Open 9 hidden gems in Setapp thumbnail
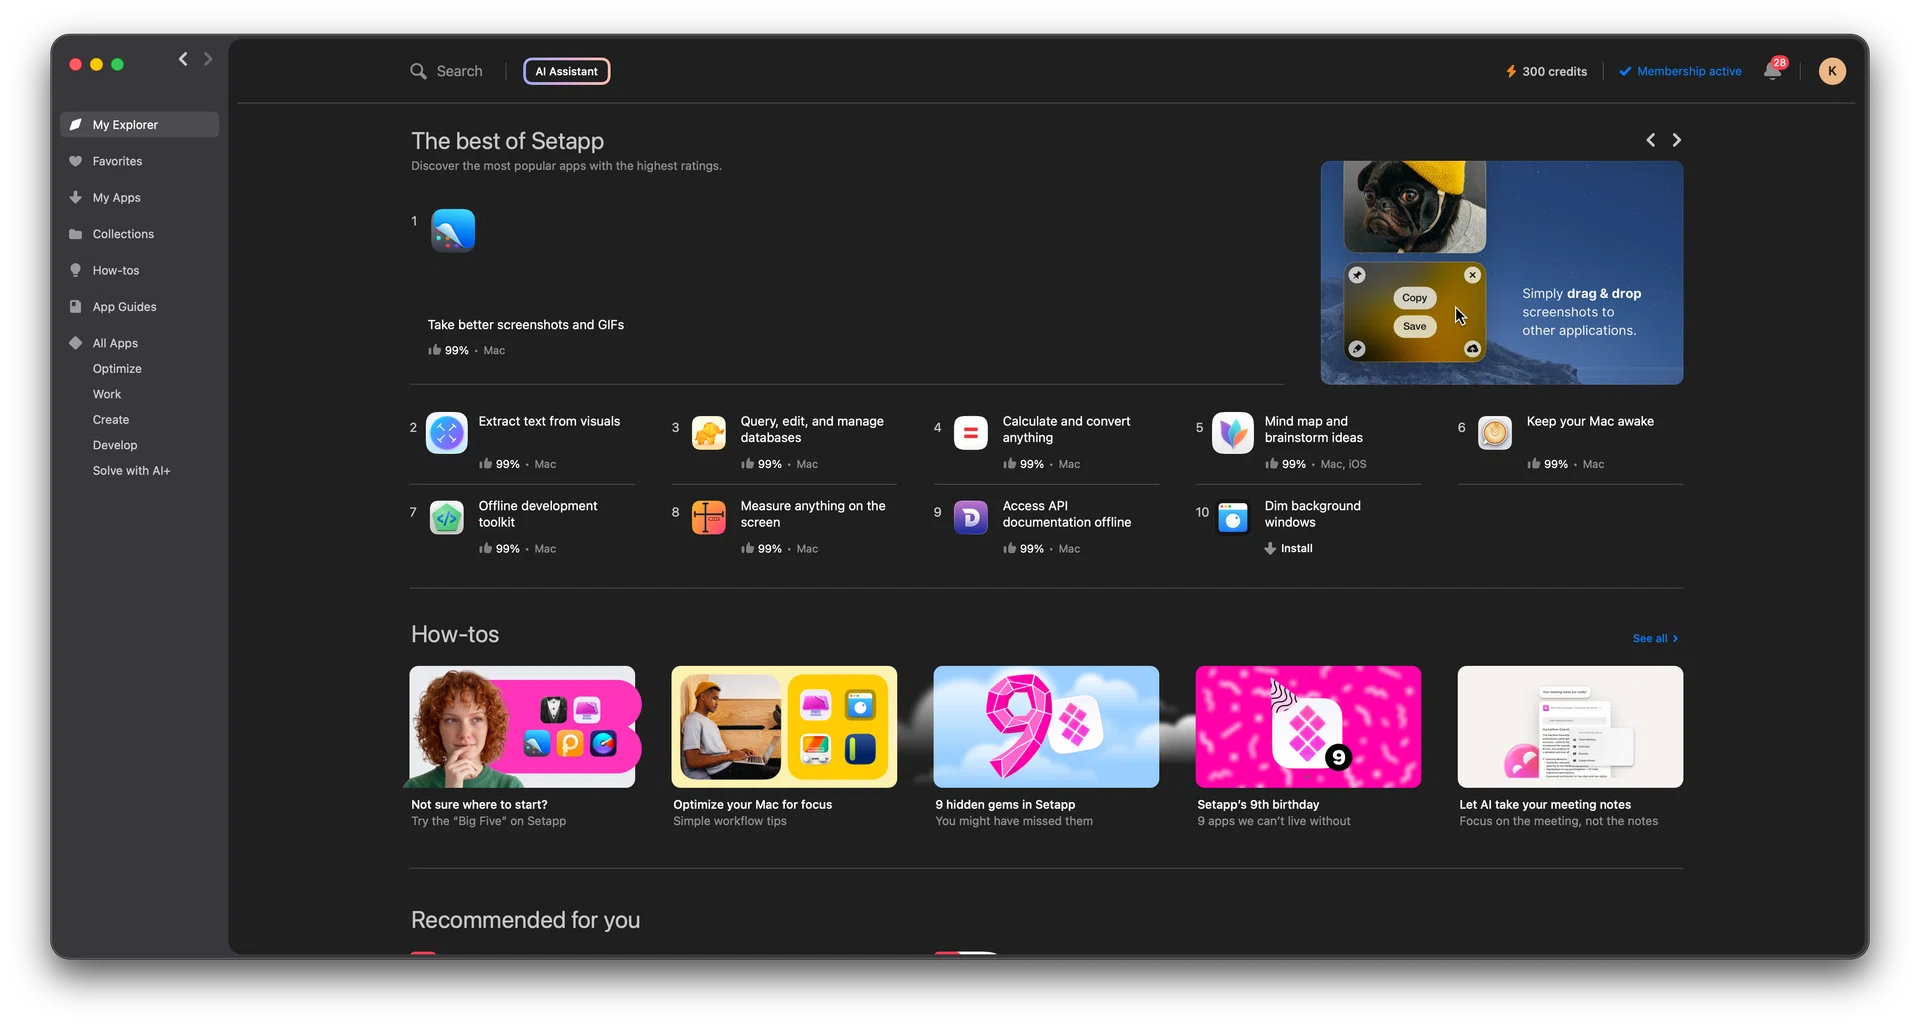The image size is (1920, 1026). (x=1046, y=727)
